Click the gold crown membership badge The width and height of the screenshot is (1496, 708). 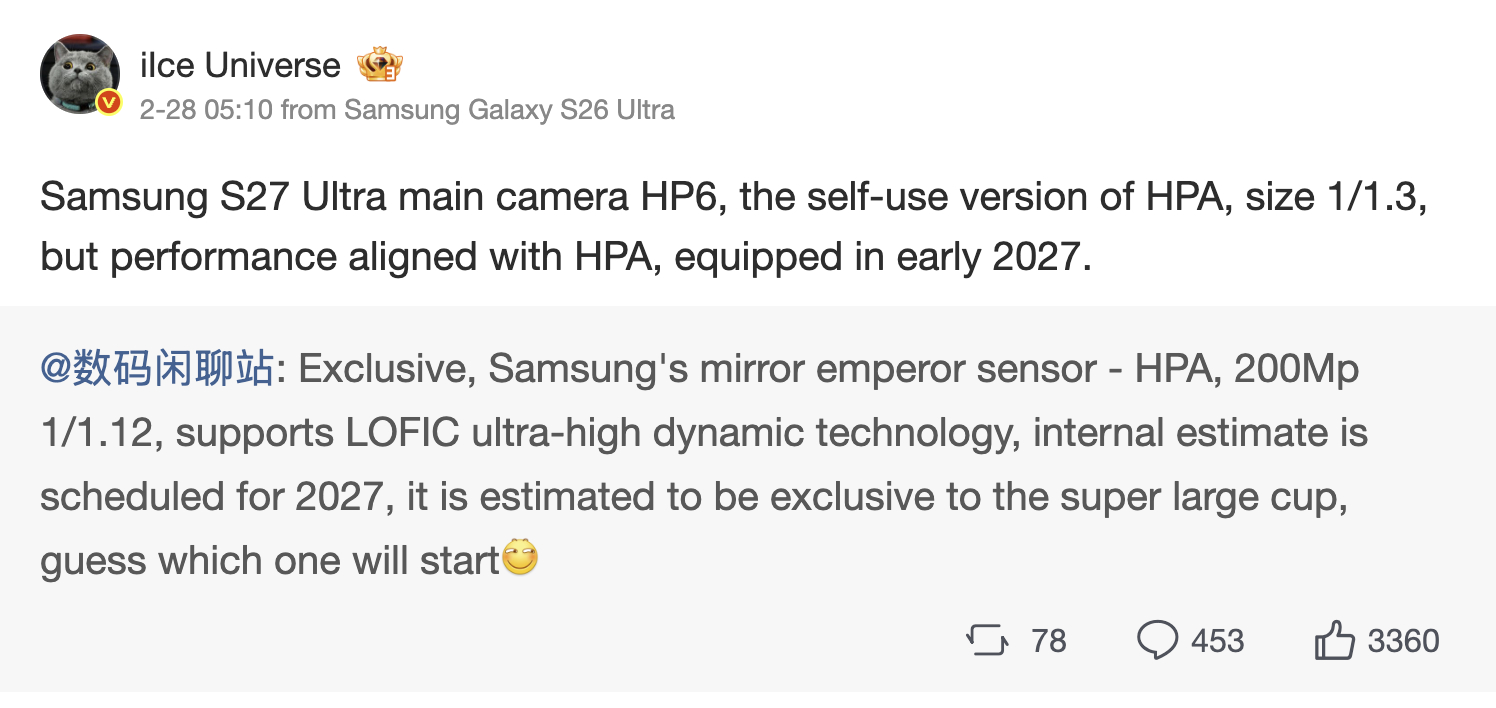[379, 66]
